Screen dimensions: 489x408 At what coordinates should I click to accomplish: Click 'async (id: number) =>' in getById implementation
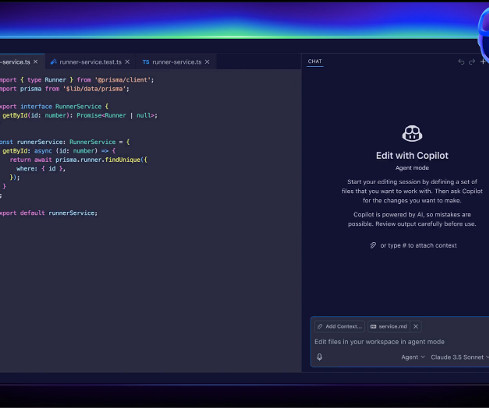[x=71, y=151]
